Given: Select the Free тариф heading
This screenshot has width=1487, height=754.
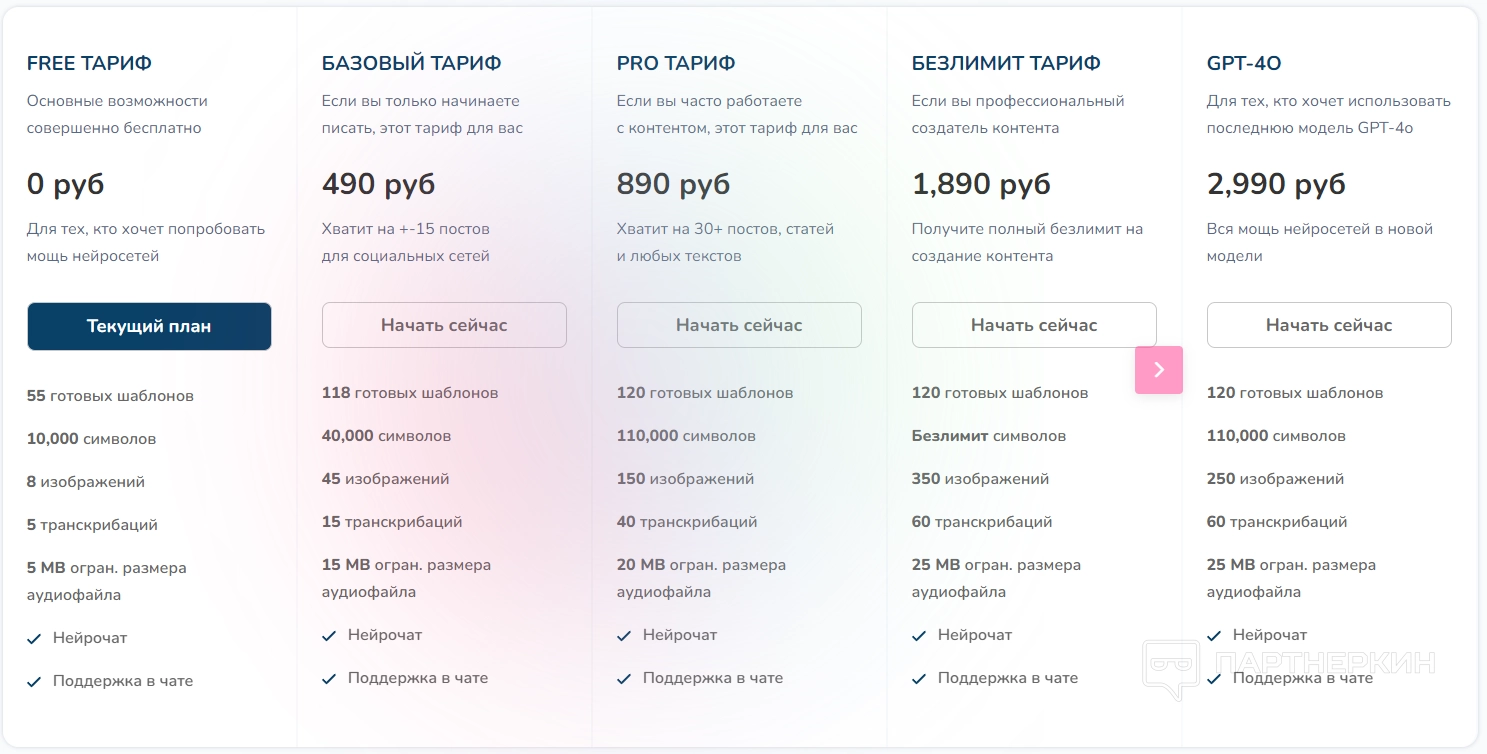Looking at the screenshot, I should [x=89, y=63].
